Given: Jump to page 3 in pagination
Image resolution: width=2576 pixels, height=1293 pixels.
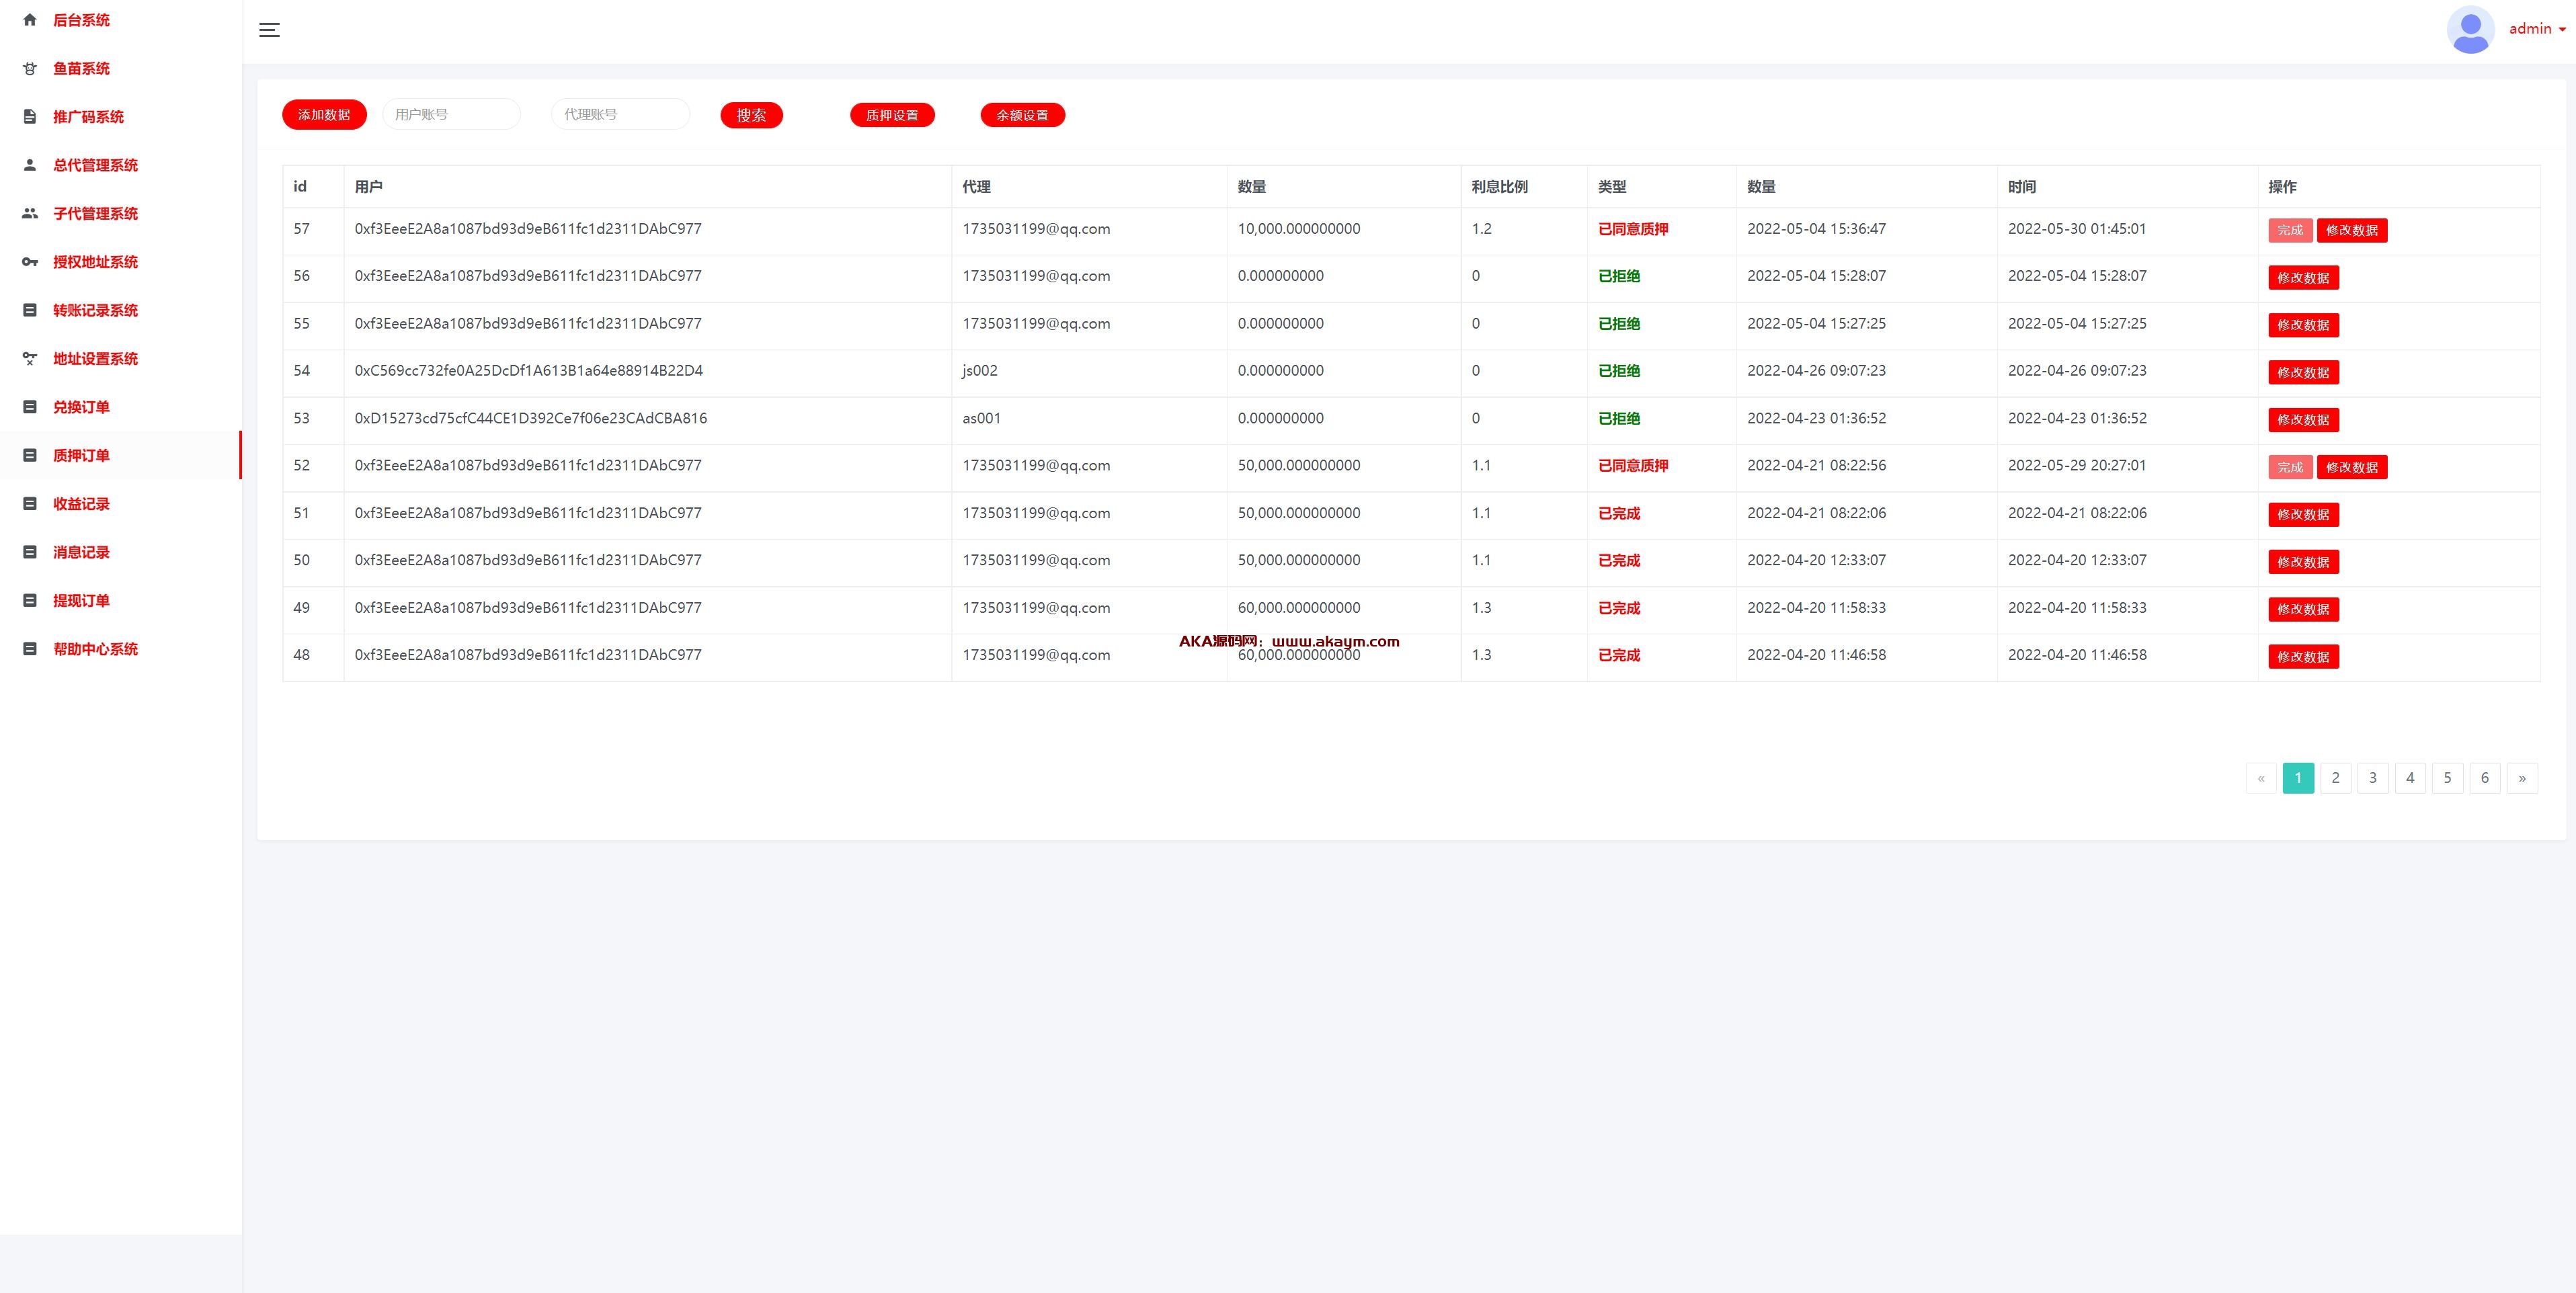Looking at the screenshot, I should [2372, 778].
